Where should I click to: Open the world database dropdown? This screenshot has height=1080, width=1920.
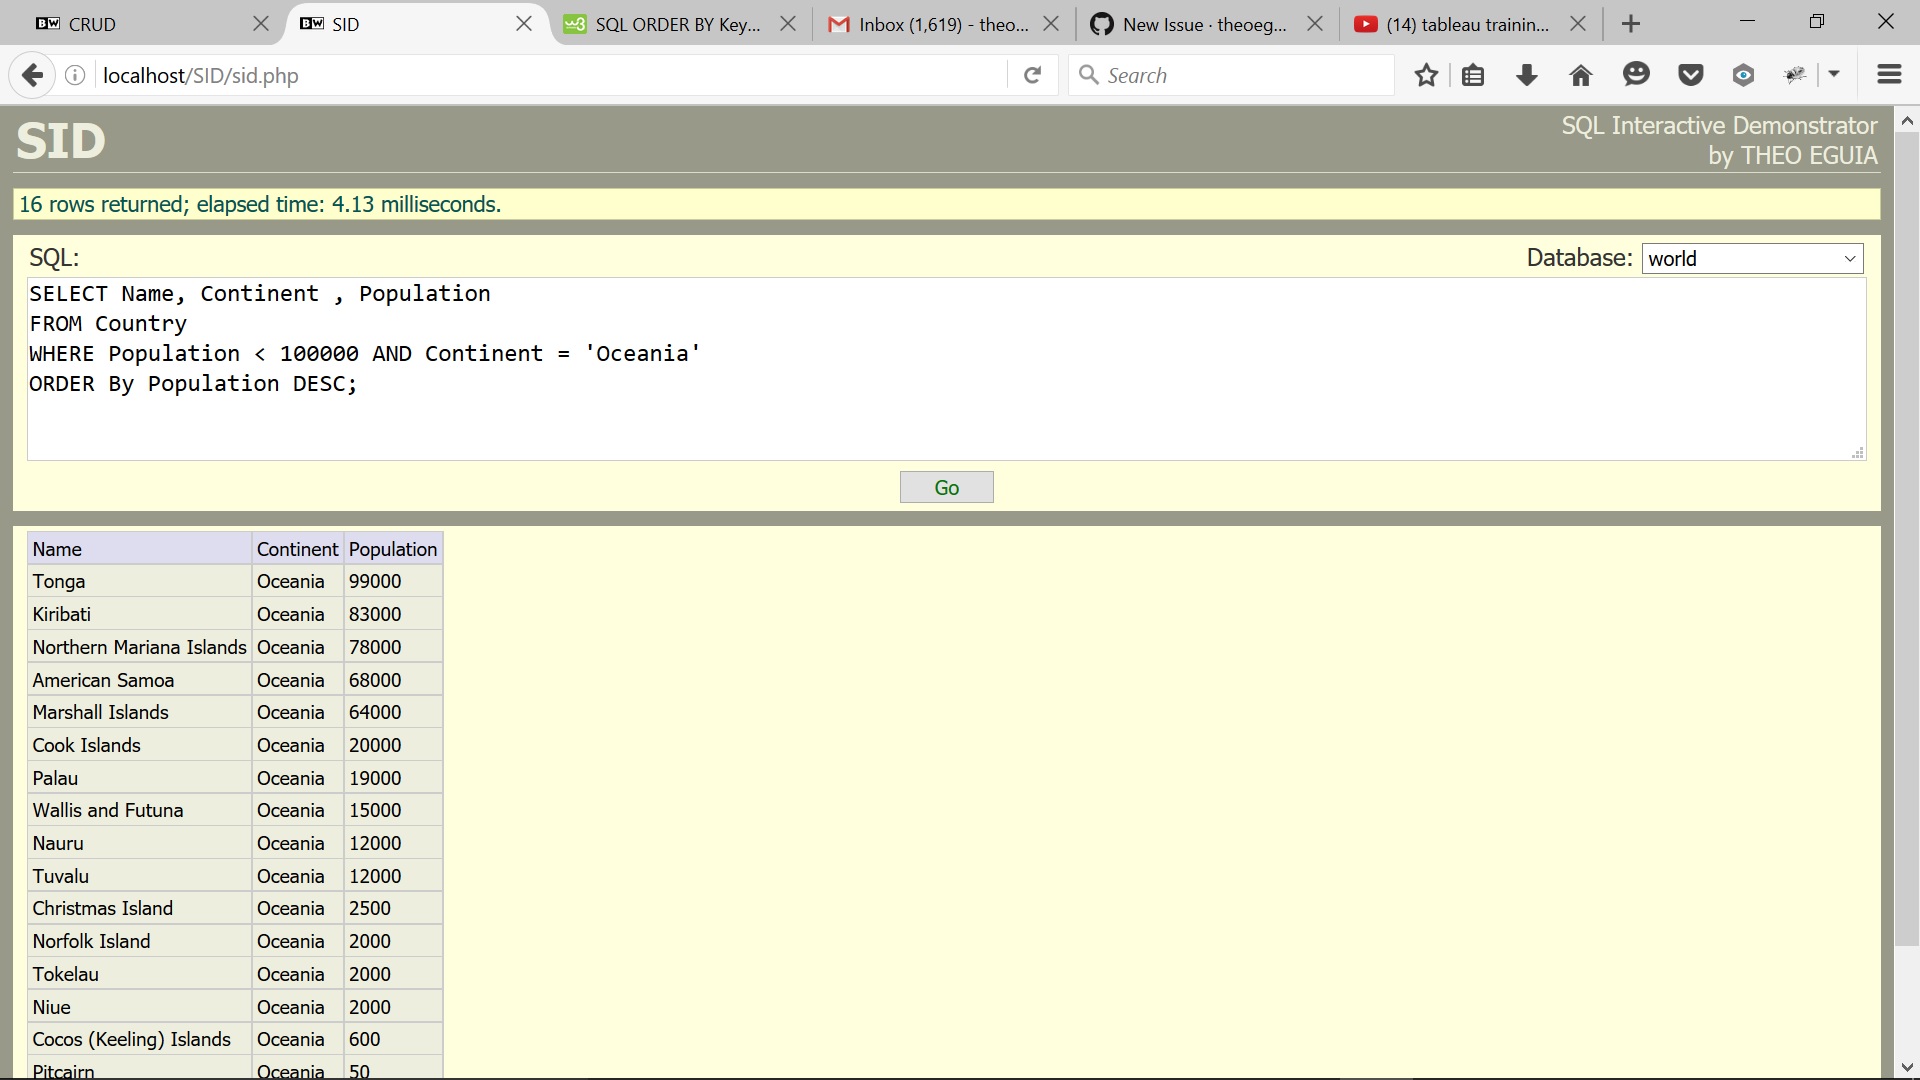click(1751, 258)
